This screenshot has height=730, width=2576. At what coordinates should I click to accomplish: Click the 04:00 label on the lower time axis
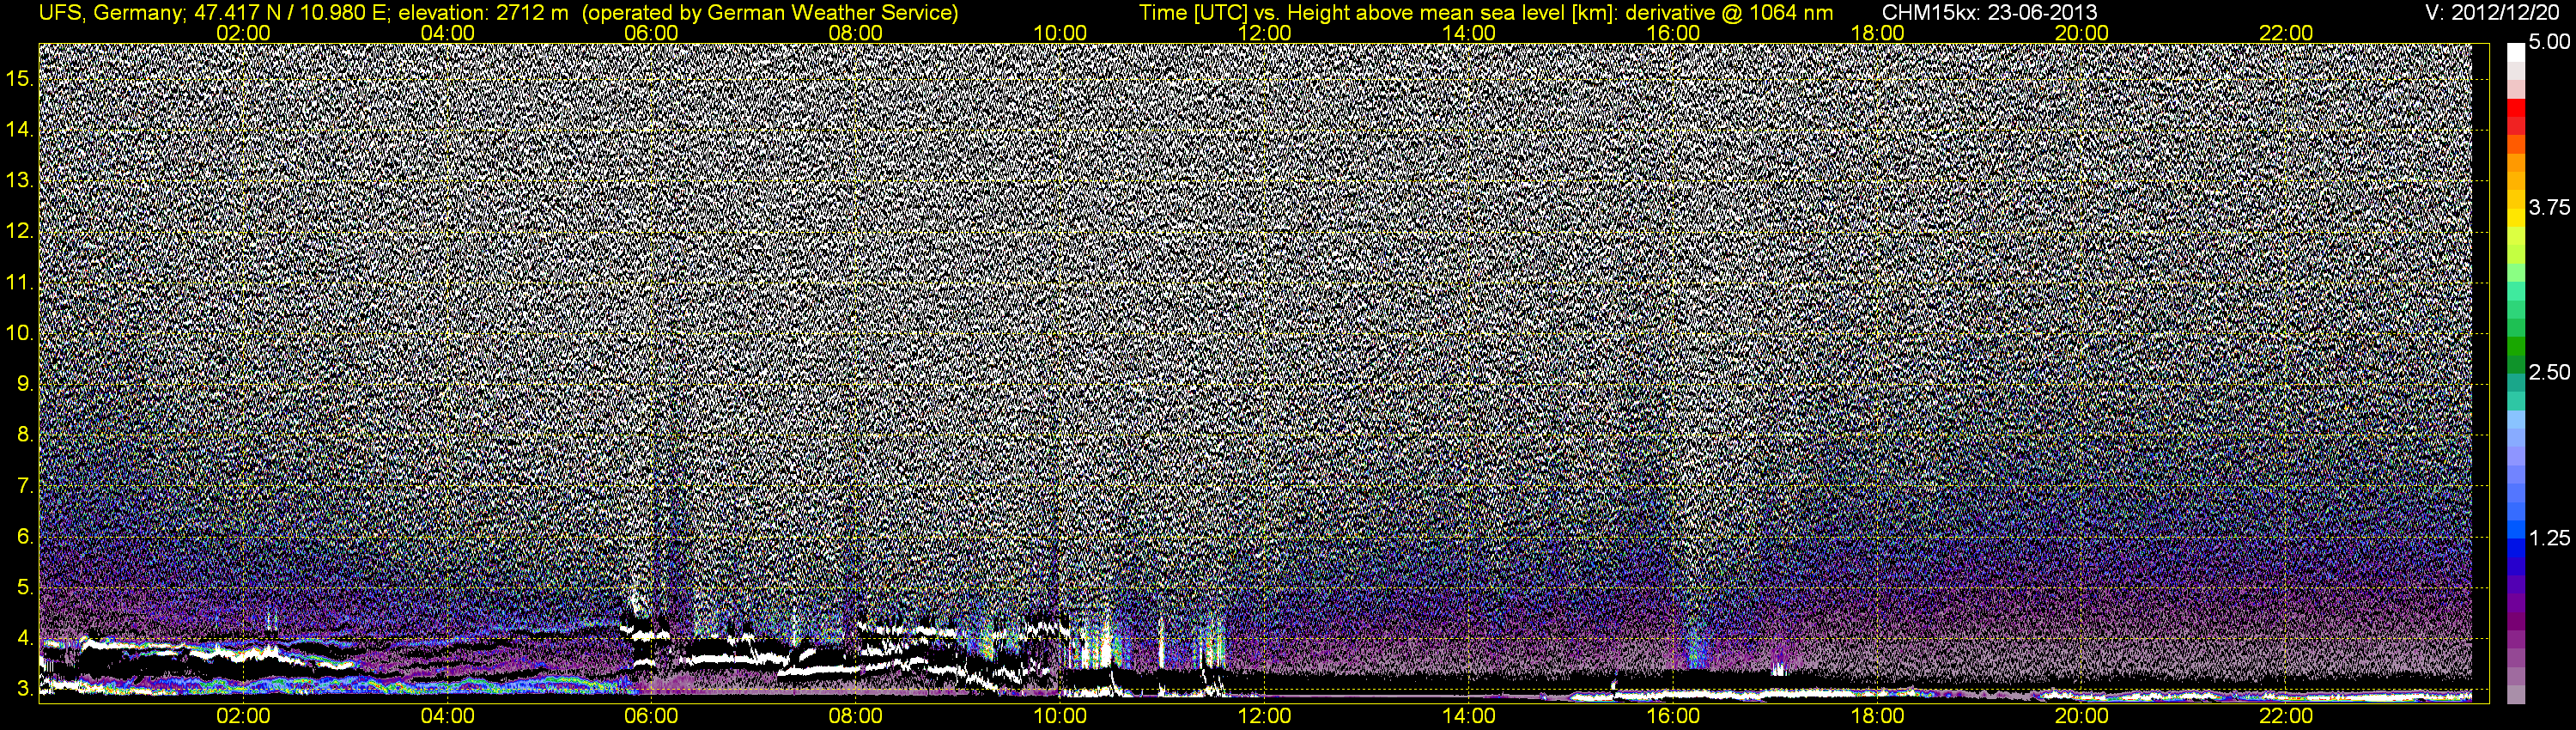[x=447, y=716]
